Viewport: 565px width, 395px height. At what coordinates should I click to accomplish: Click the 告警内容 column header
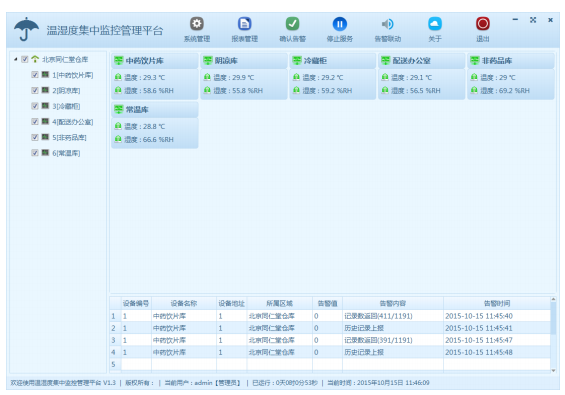click(x=393, y=303)
